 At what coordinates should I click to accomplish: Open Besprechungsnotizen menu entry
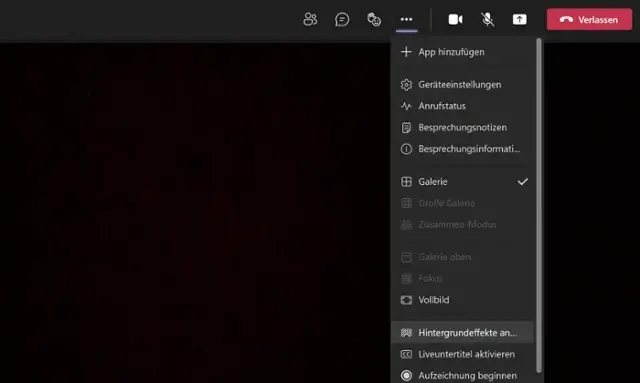coord(462,127)
